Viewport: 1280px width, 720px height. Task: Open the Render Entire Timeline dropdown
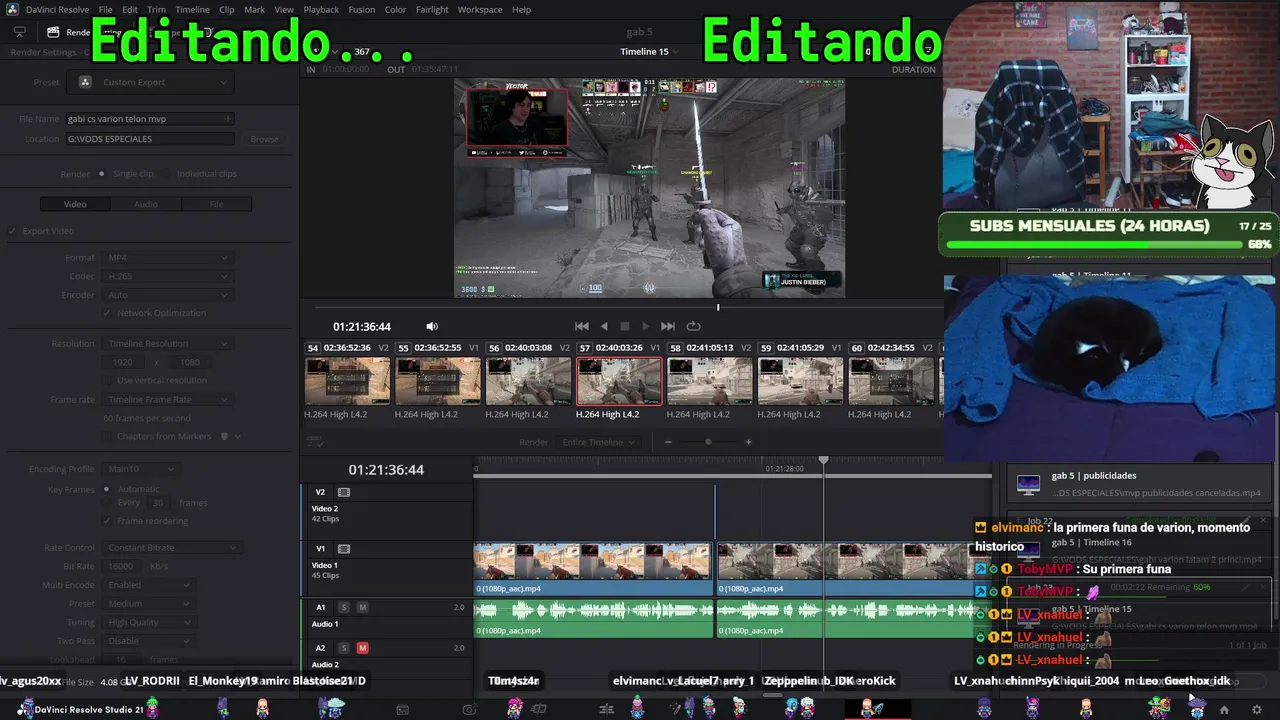[x=598, y=442]
